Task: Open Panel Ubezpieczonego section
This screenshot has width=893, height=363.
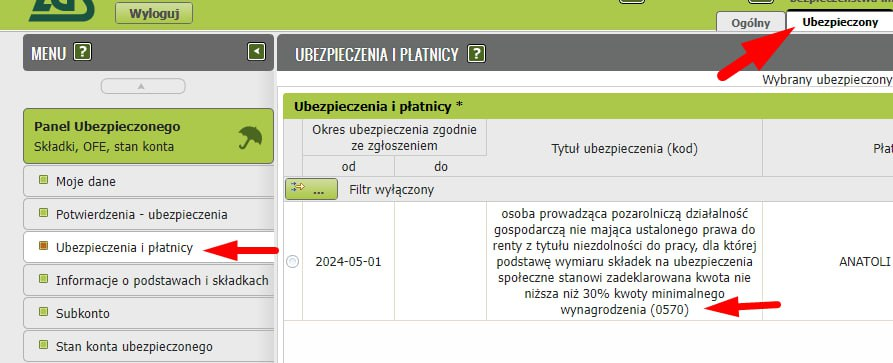Action: click(x=148, y=136)
